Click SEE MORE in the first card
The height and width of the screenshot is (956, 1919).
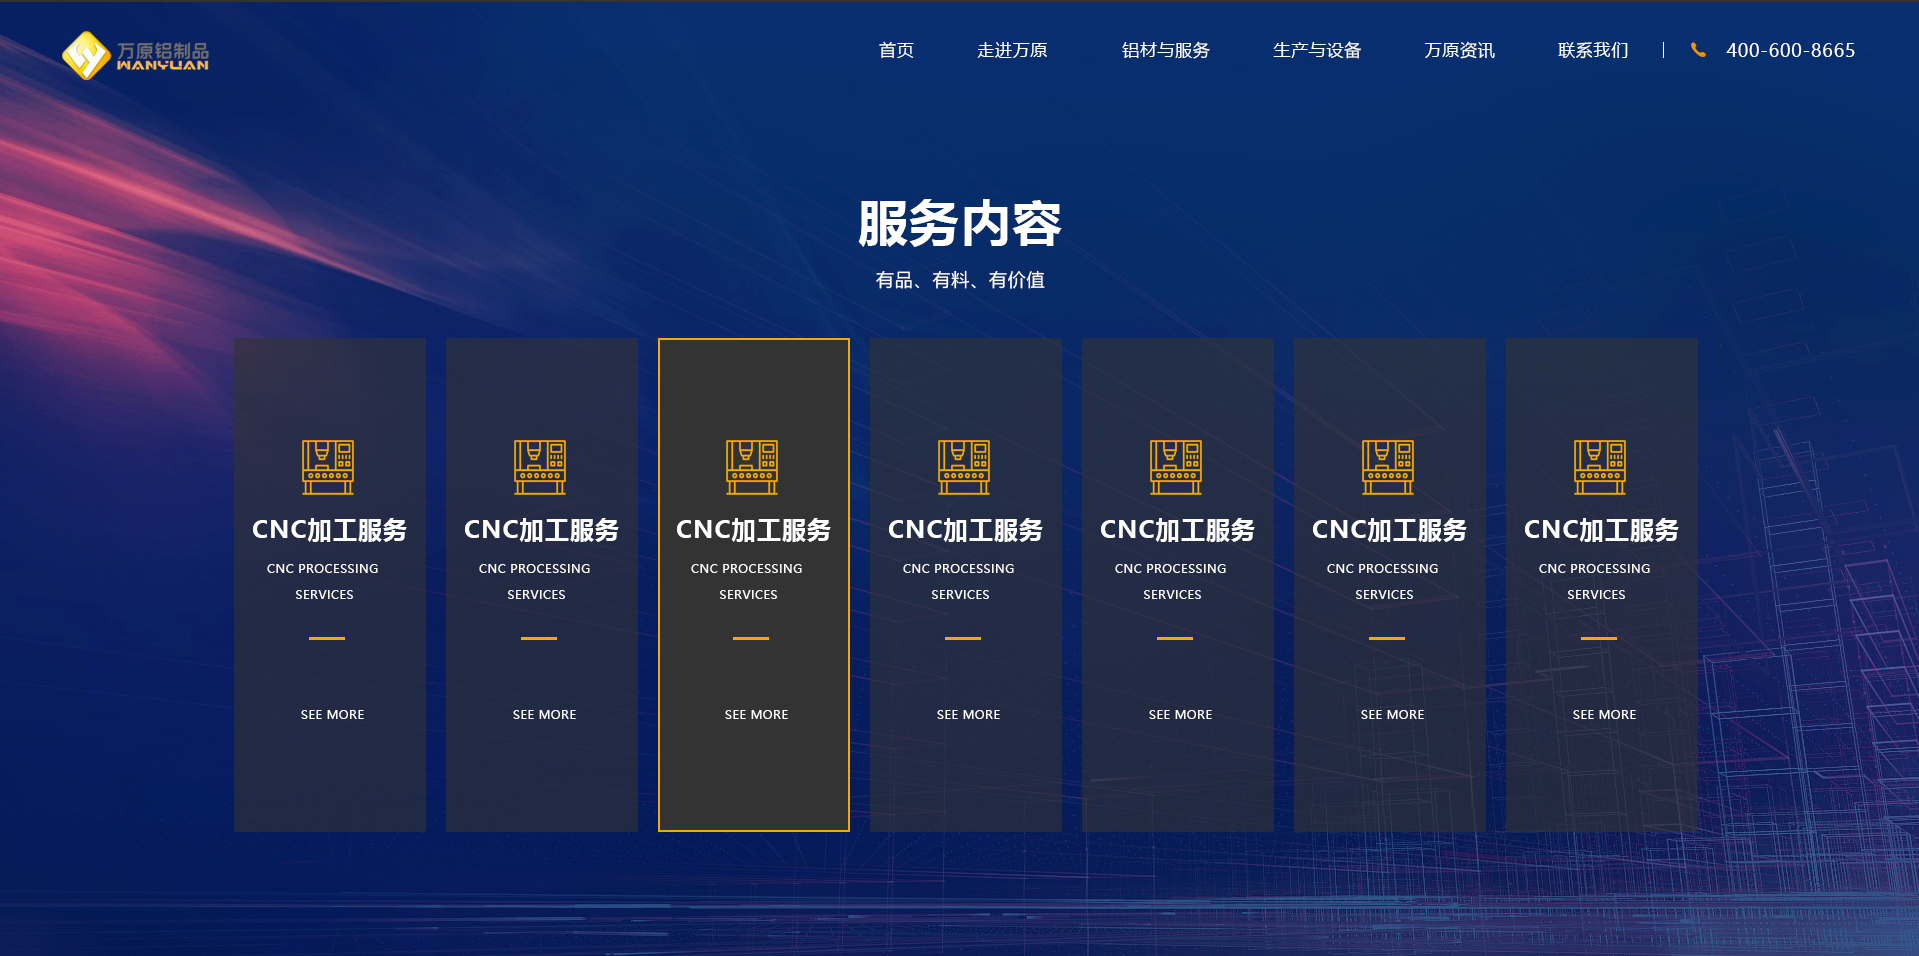[x=332, y=714]
